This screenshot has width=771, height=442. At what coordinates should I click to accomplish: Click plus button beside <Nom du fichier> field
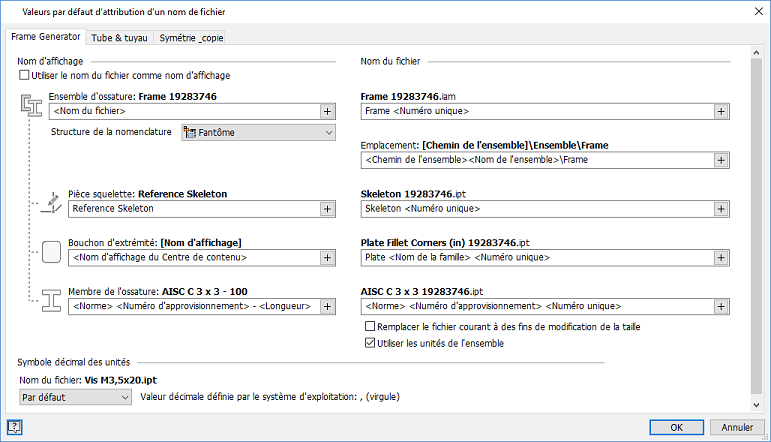coord(327,111)
